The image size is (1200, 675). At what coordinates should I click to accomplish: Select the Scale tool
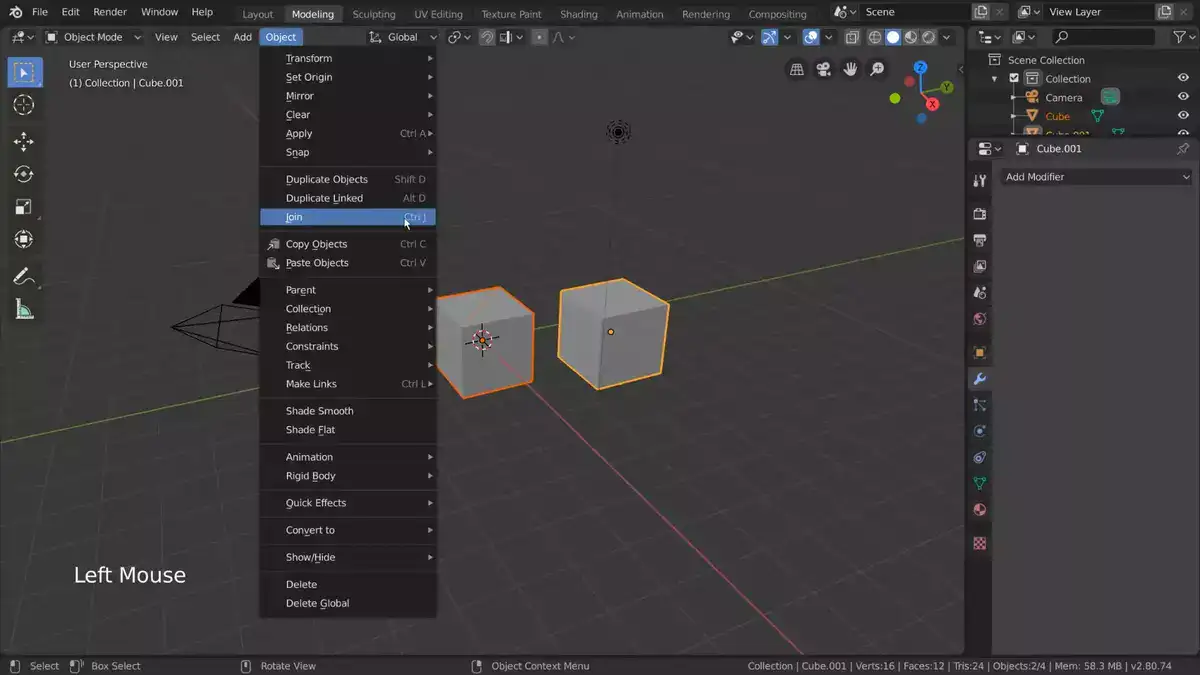point(24,207)
